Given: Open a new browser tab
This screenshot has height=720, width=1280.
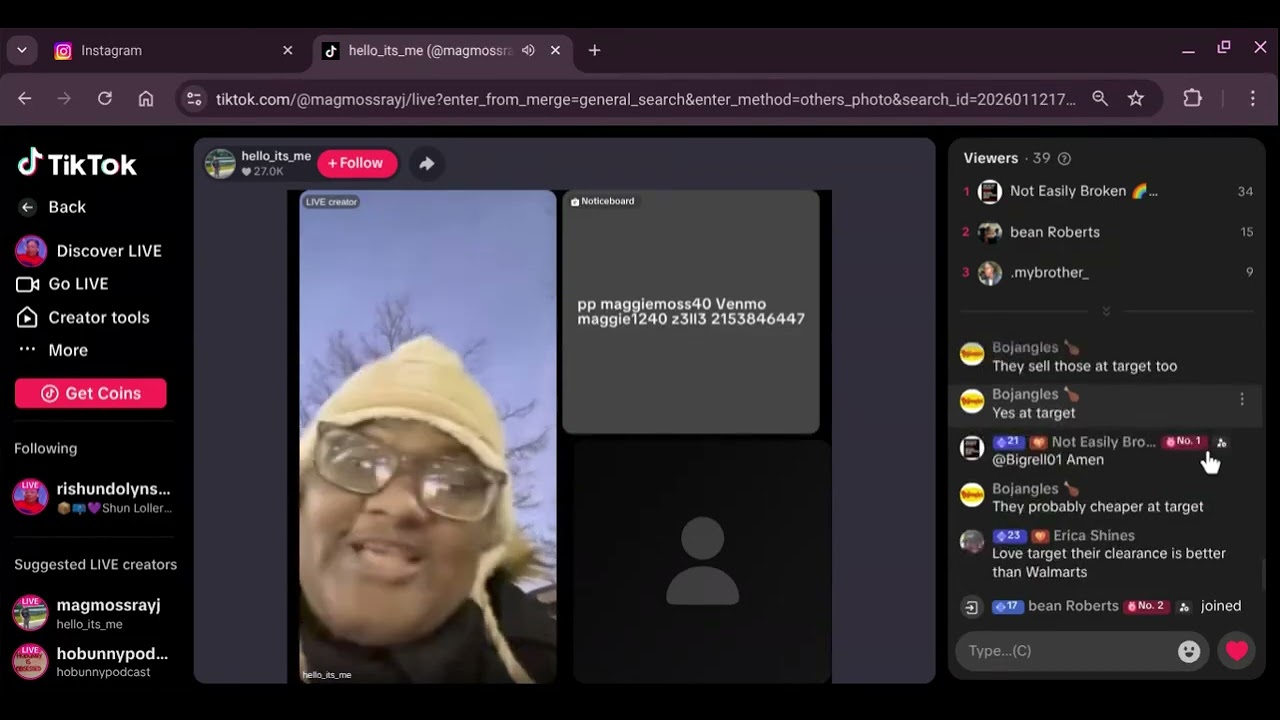Looking at the screenshot, I should pyautogui.click(x=594, y=50).
